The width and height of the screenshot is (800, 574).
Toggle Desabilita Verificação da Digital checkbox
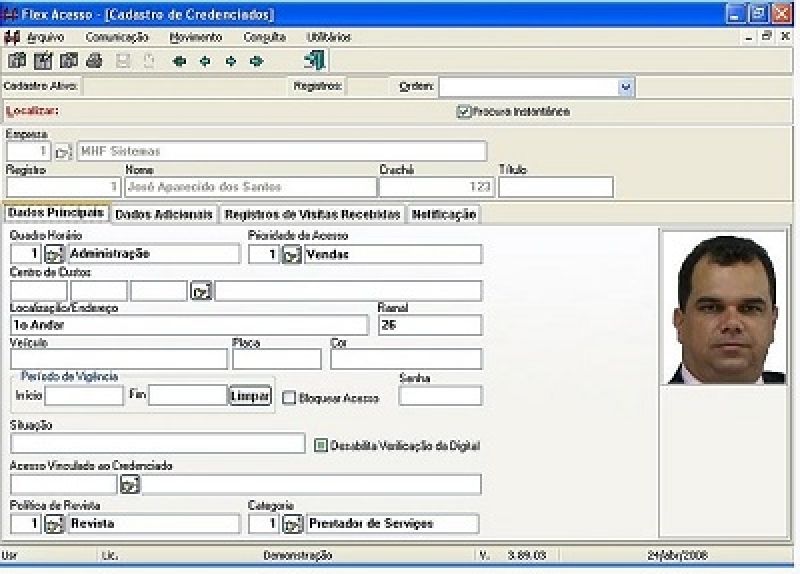click(x=321, y=446)
